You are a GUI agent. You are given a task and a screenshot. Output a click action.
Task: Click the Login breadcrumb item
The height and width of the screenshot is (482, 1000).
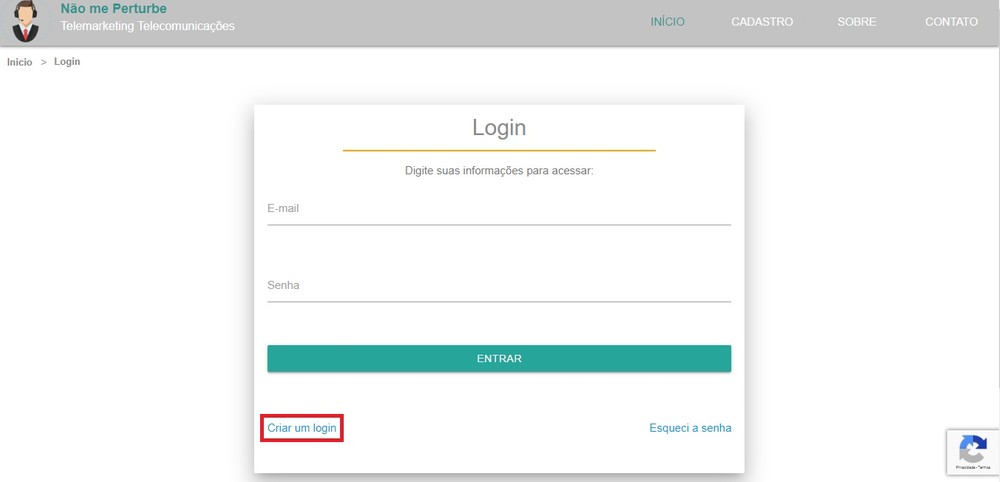[x=67, y=62]
